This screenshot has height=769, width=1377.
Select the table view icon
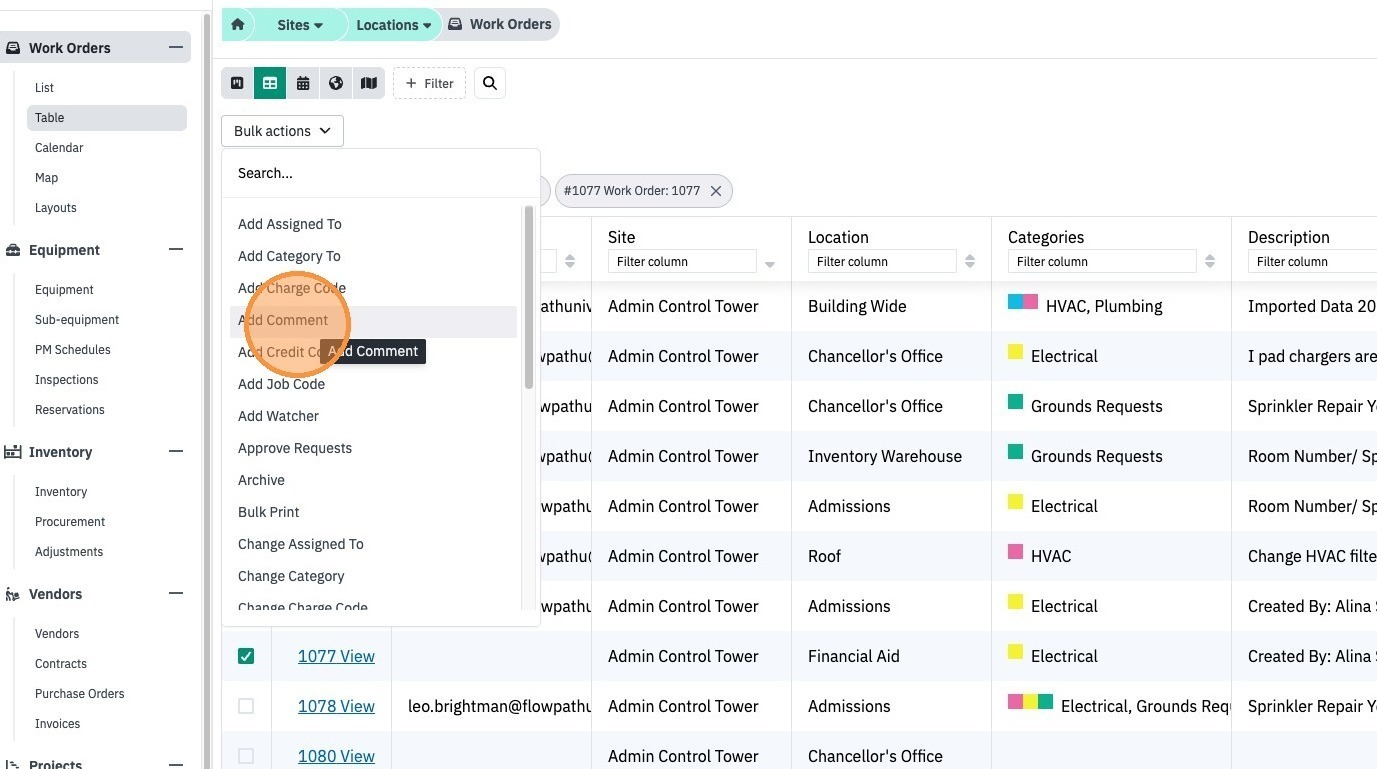[270, 83]
